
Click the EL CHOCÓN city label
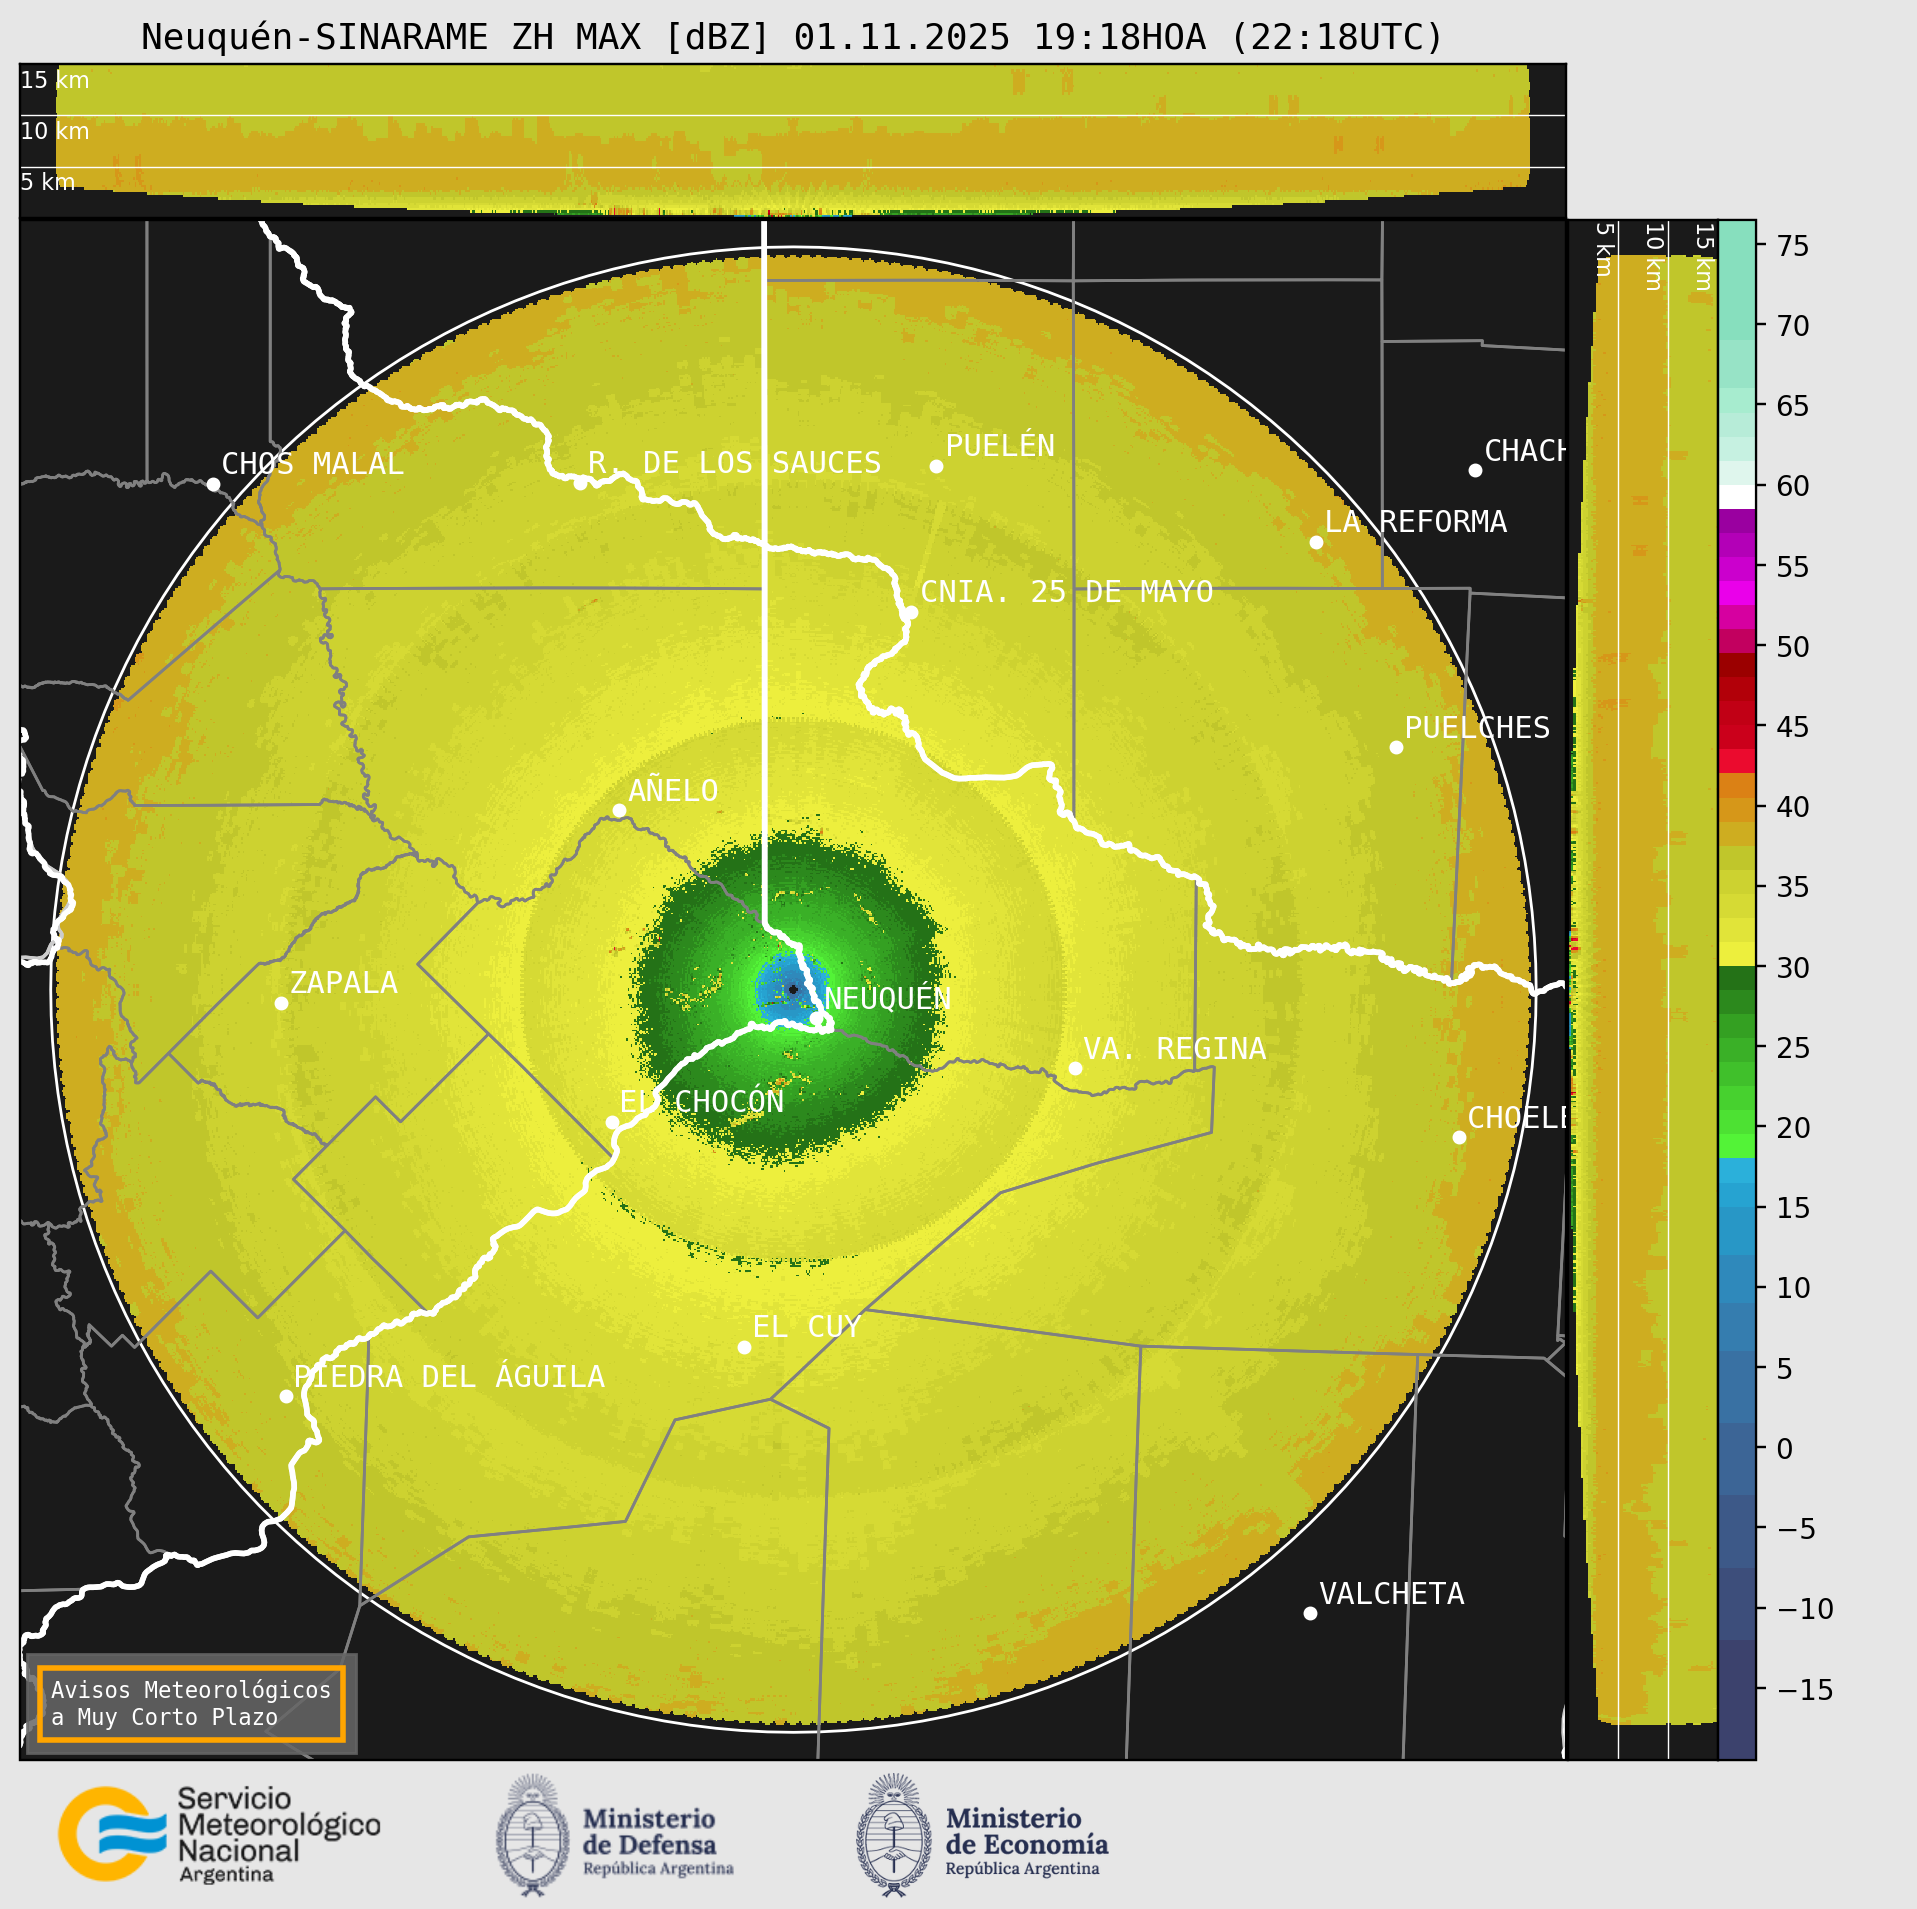tap(702, 1102)
